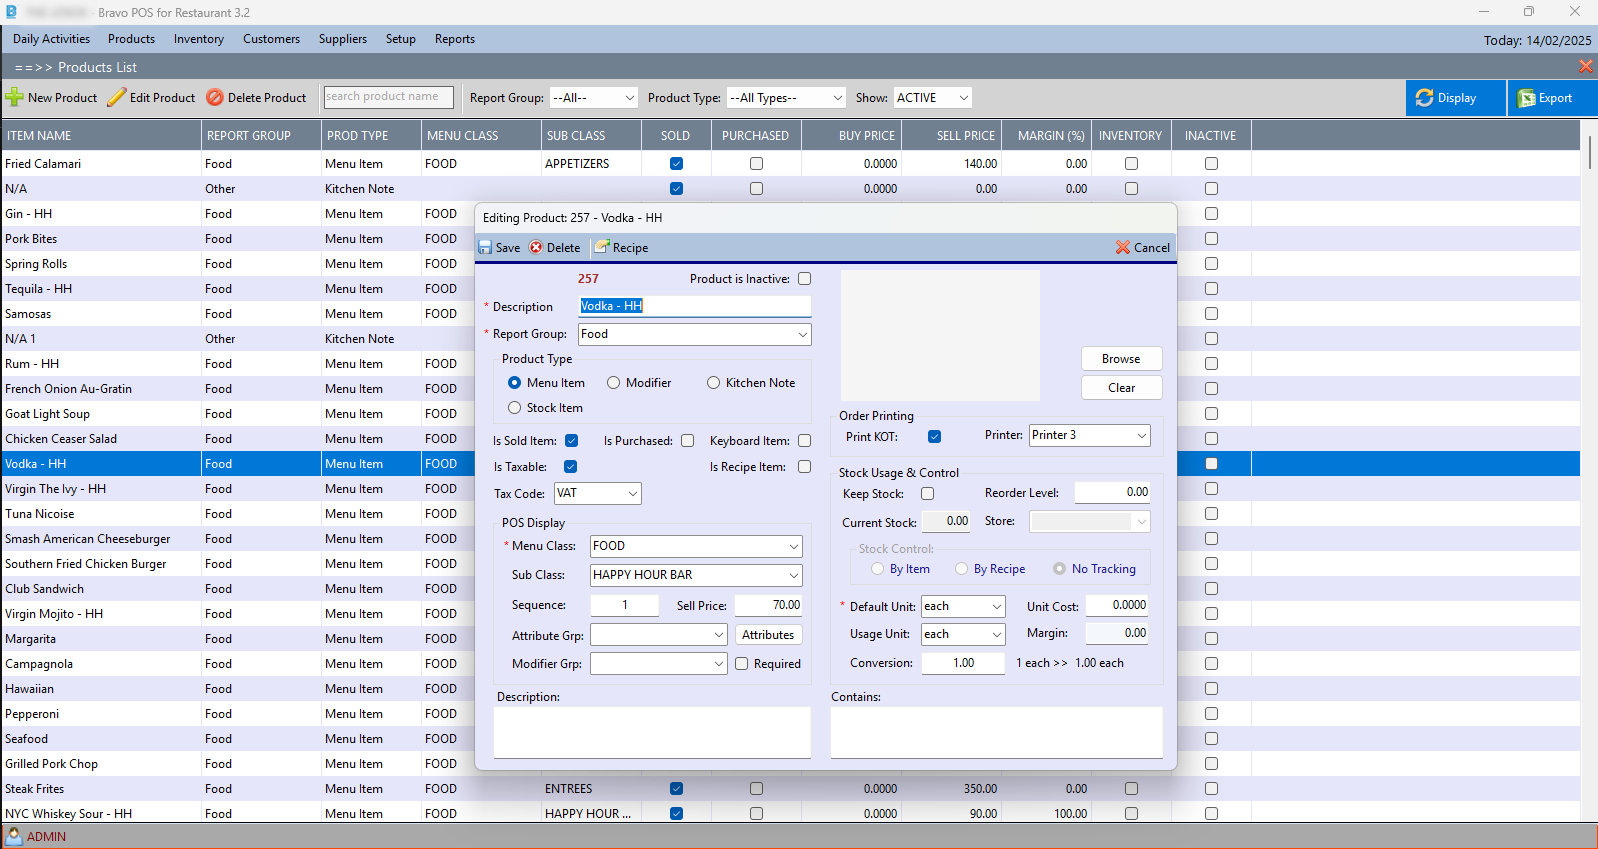Open the Inventory menu
The width and height of the screenshot is (1598, 849).
click(198, 39)
